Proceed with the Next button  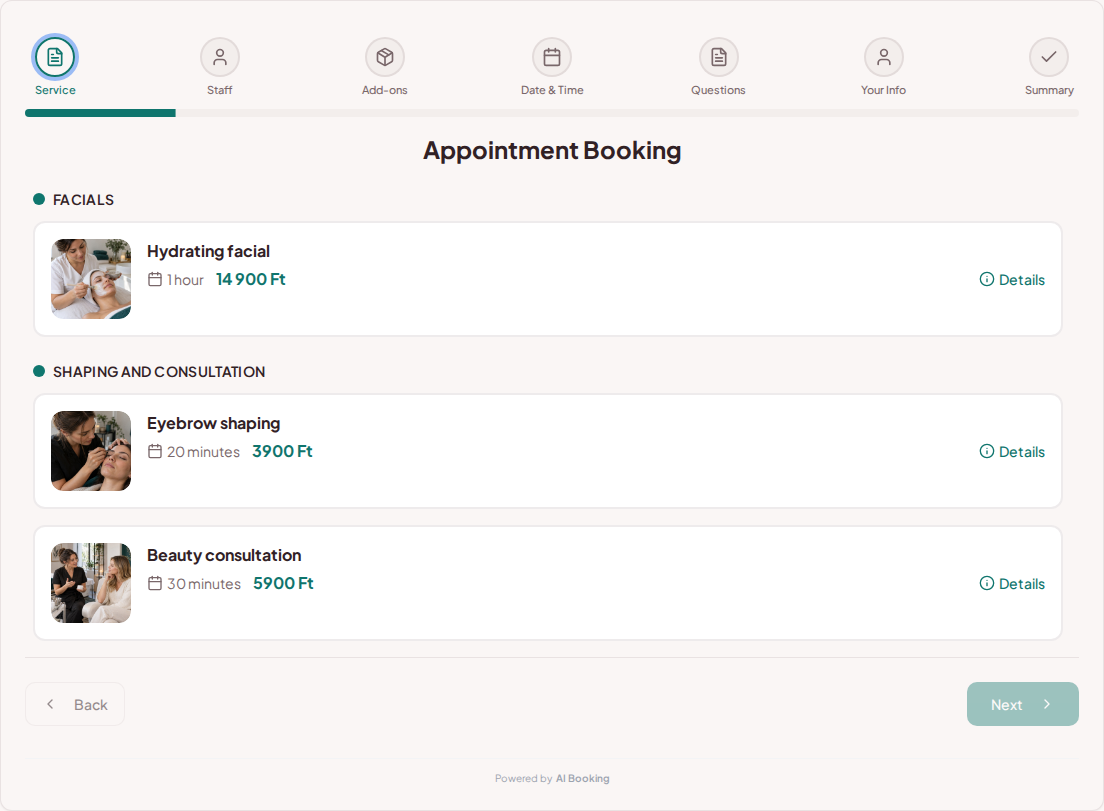[1022, 704]
